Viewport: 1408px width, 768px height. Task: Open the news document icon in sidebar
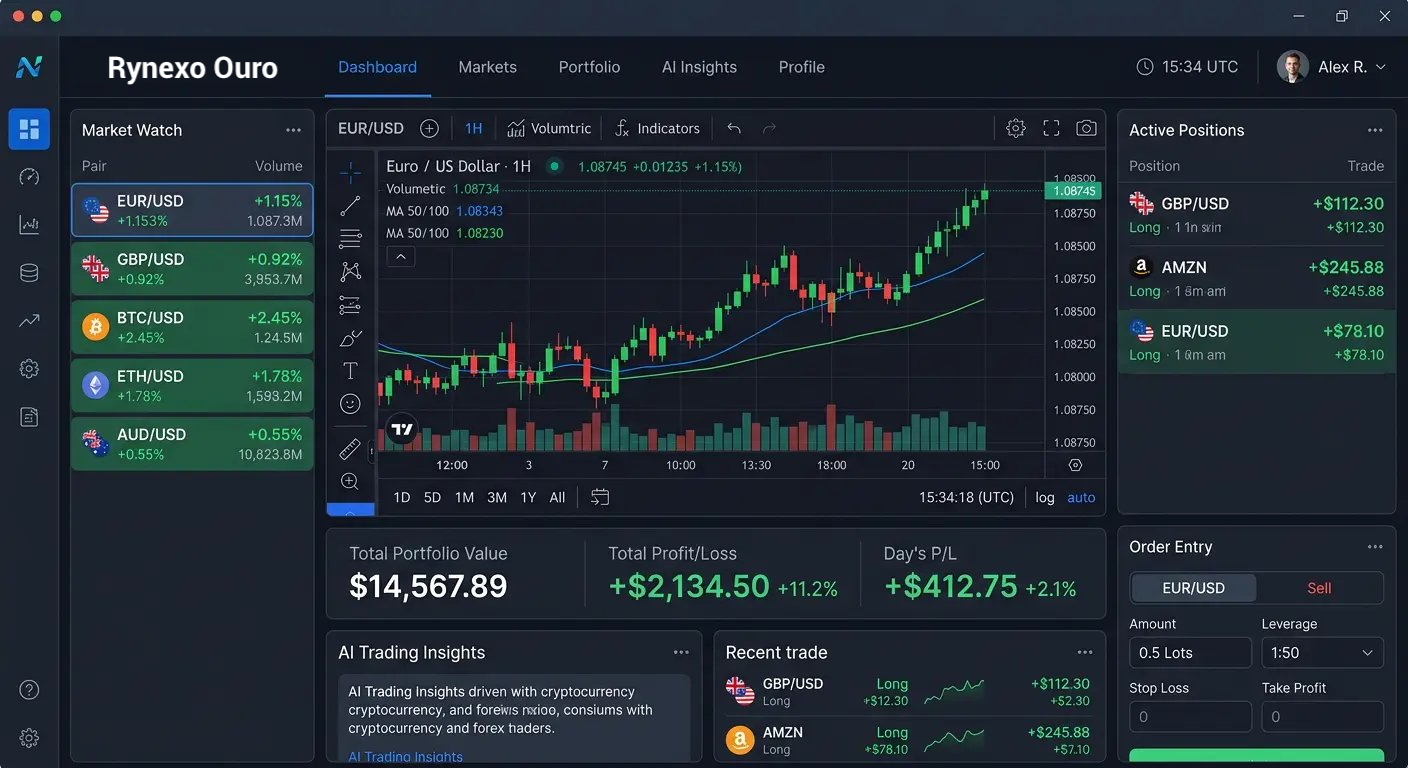pos(29,417)
